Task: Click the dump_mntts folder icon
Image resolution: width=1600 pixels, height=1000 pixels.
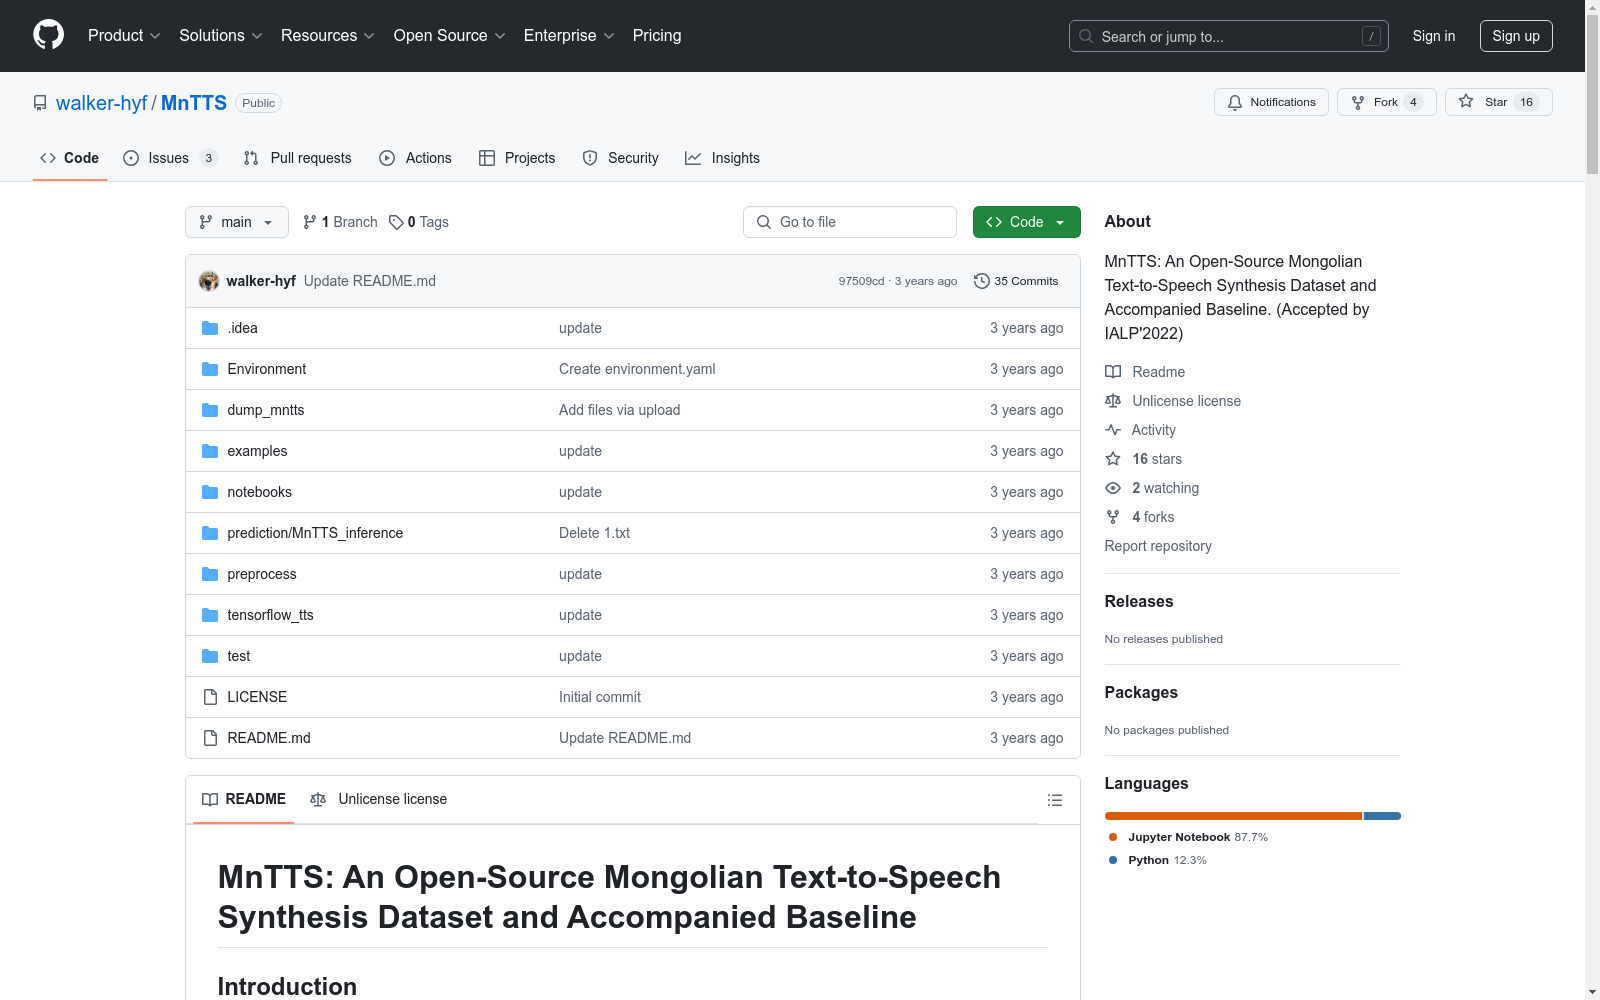Action: [210, 410]
